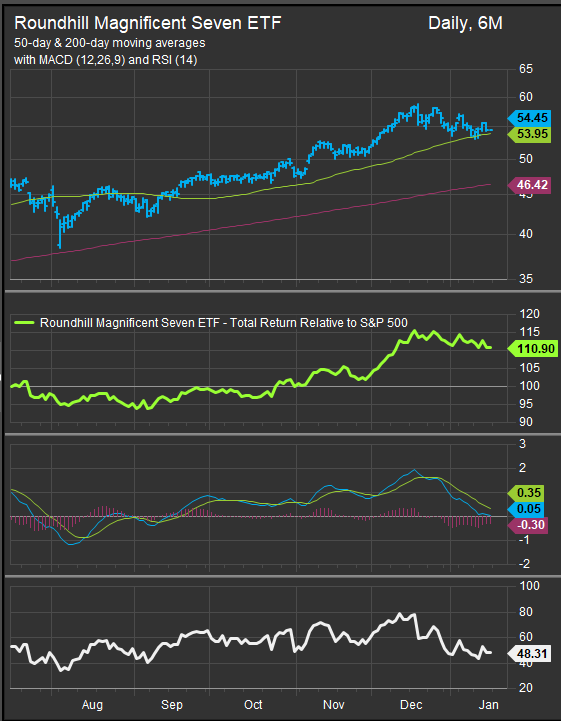The height and width of the screenshot is (721, 561).
Task: Click the green 110.90 relative return tag
Action: click(x=532, y=349)
